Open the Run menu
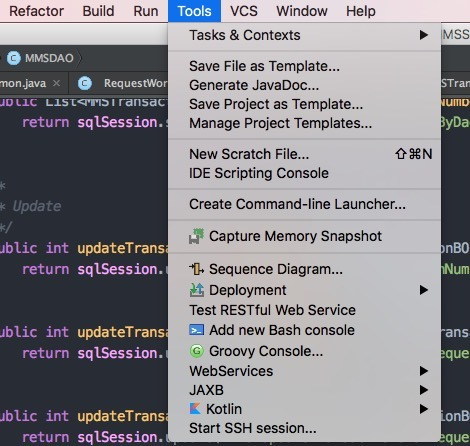Image resolution: width=470 pixels, height=446 pixels. click(146, 11)
